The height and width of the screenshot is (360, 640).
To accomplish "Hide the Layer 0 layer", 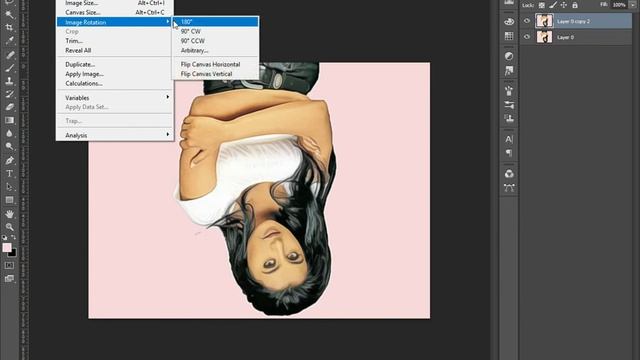I will (527, 37).
